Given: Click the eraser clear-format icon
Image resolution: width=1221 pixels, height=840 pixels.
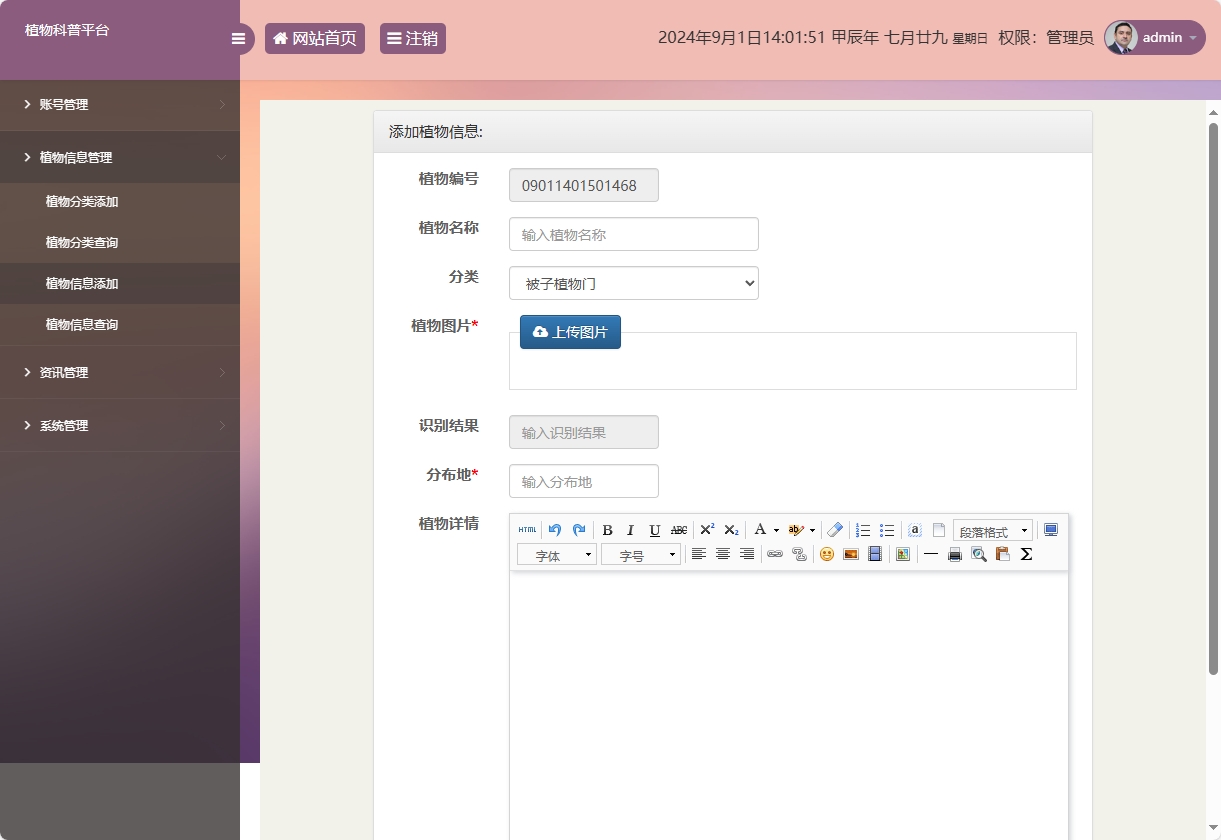Looking at the screenshot, I should 836,530.
